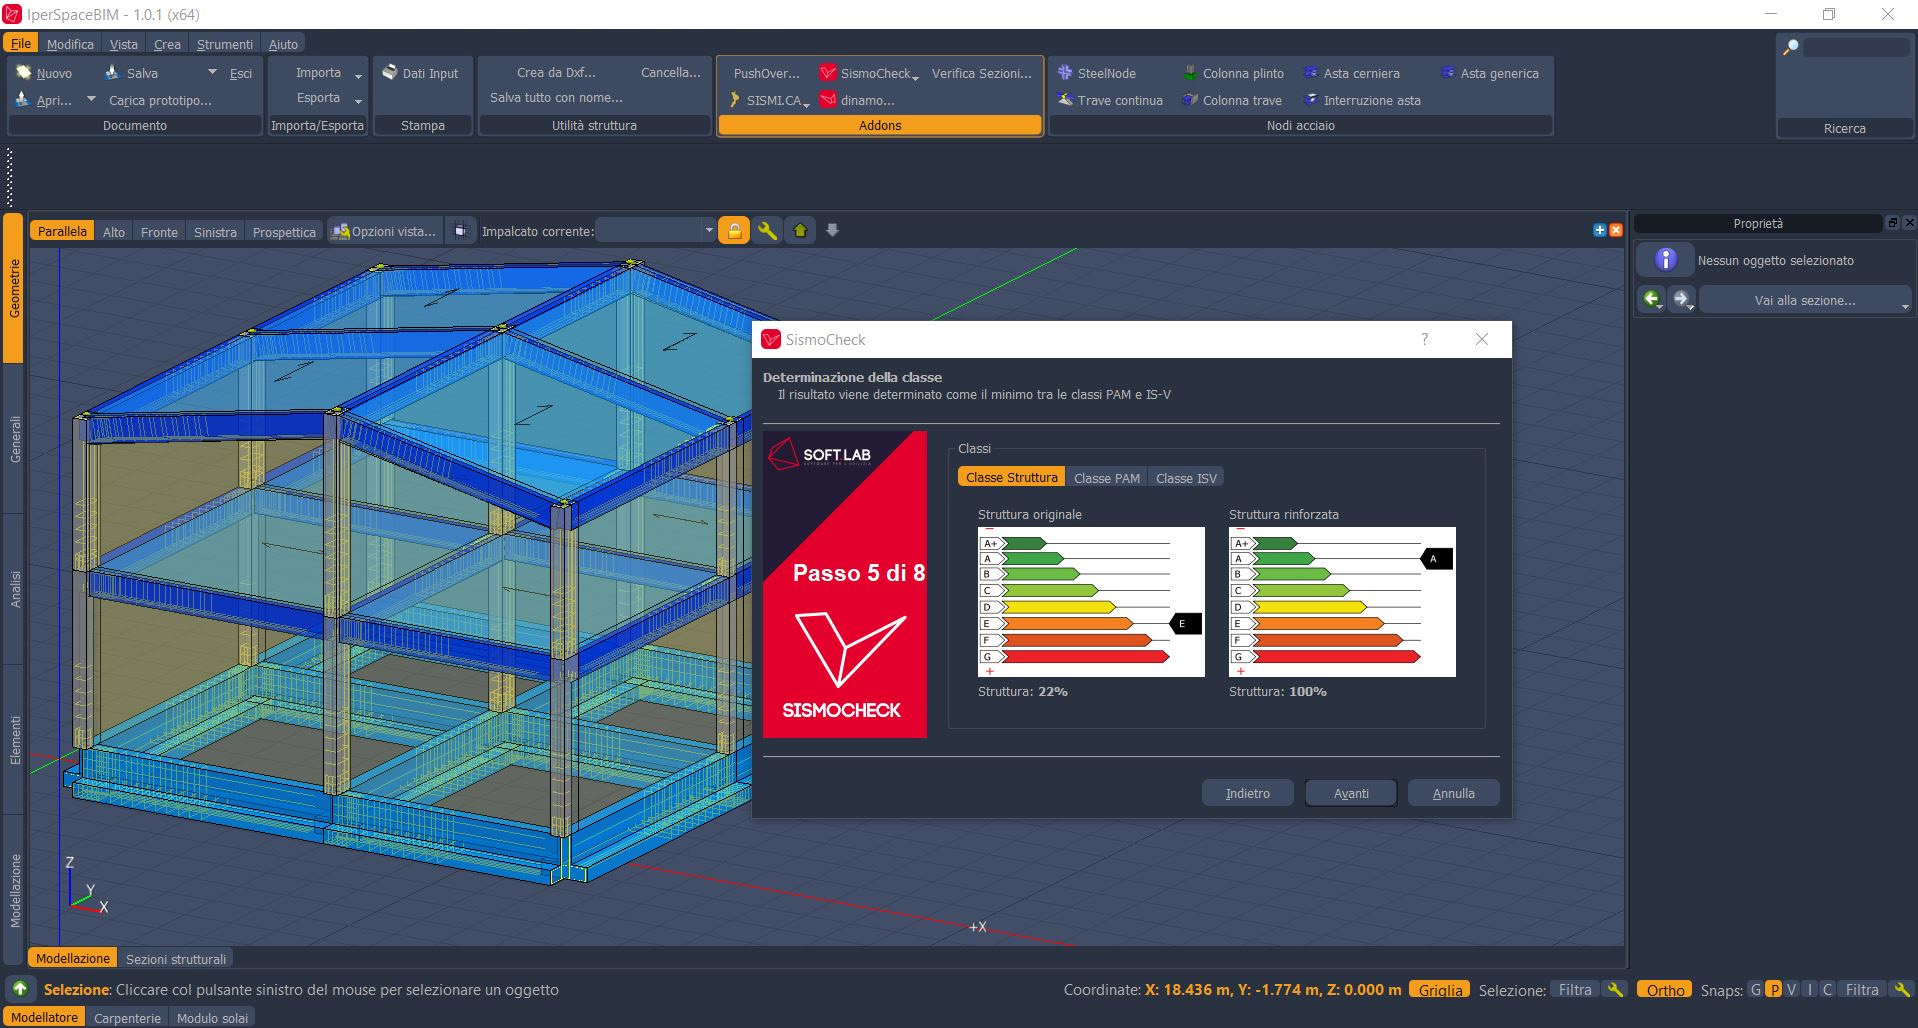Click the Dati Input printer icon
Viewport: 1918px width, 1028px height.
pyautogui.click(x=390, y=72)
